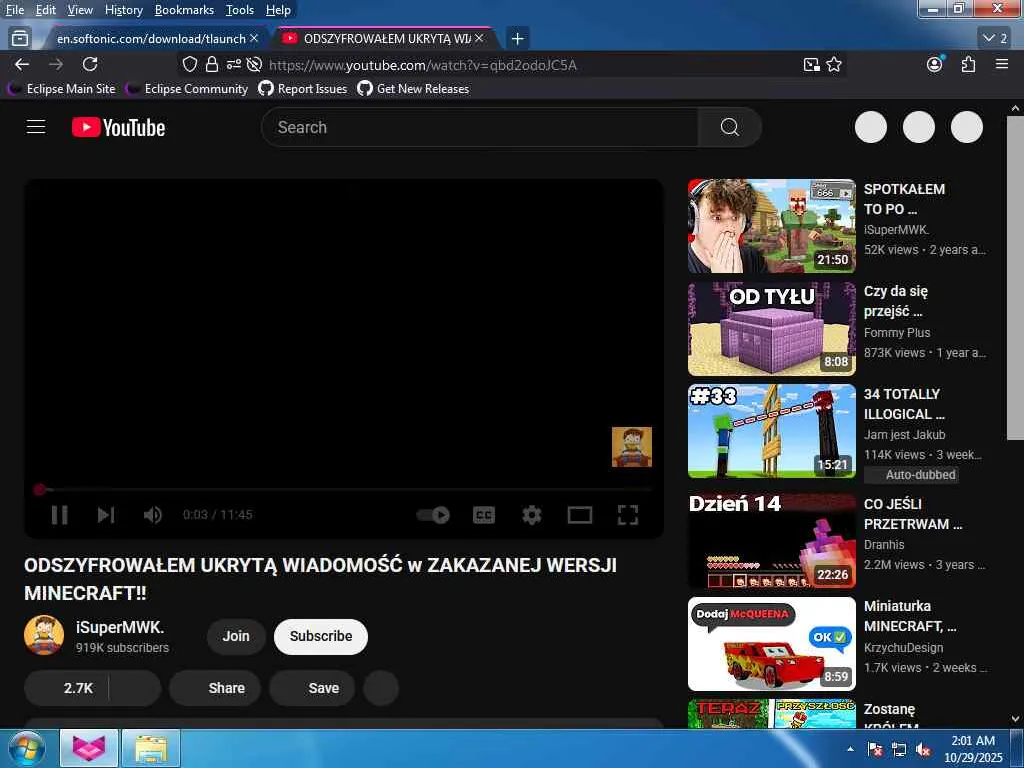
Task: Open OD TYŁU video thumbnail
Action: click(x=771, y=328)
